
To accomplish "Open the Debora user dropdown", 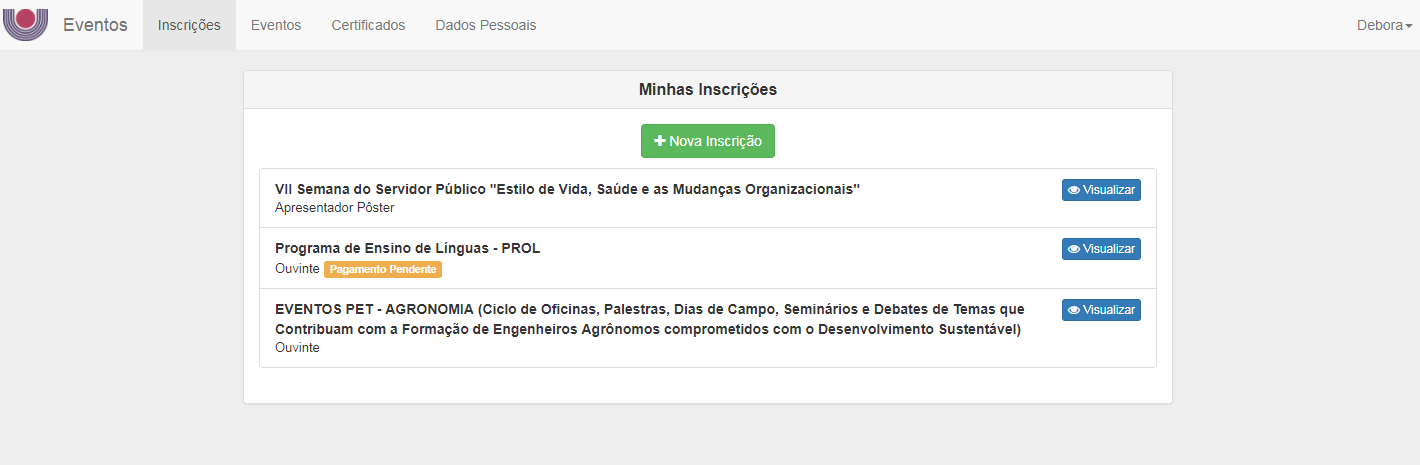I will click(x=1384, y=25).
